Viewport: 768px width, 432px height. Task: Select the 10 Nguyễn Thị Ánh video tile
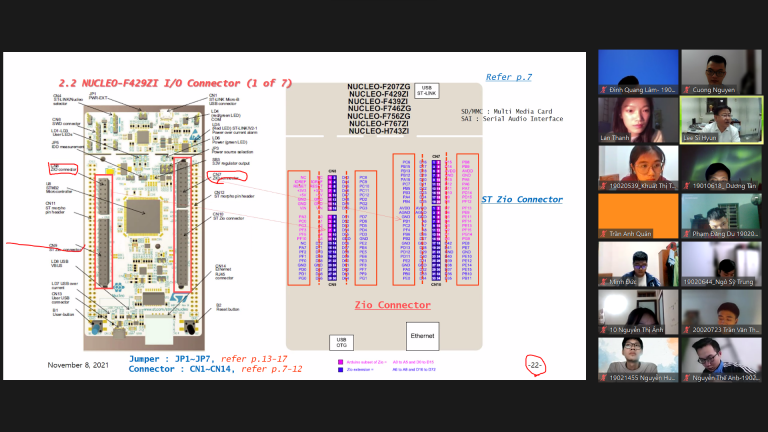click(638, 312)
